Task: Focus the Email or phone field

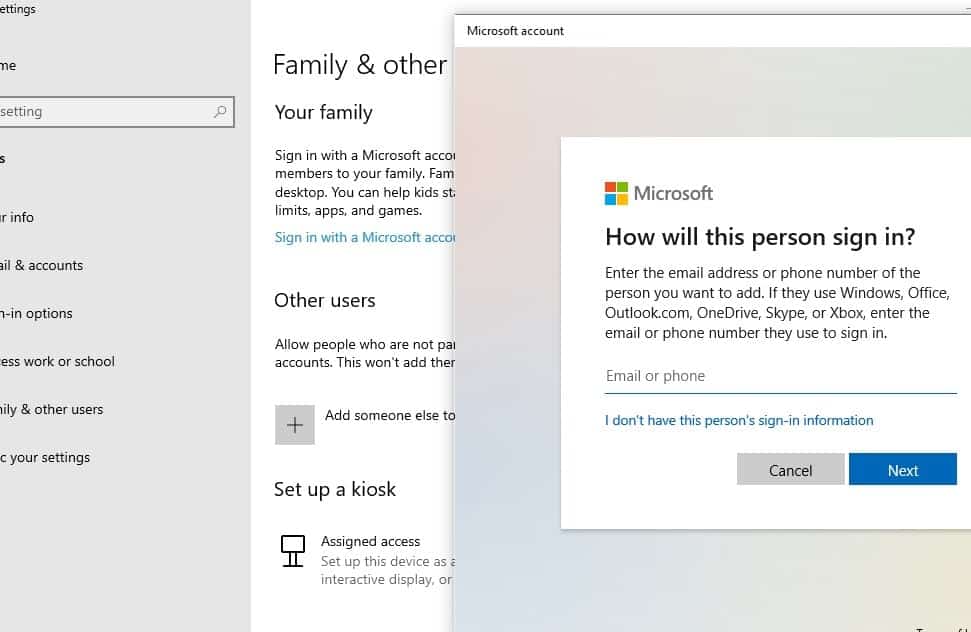Action: [x=780, y=376]
